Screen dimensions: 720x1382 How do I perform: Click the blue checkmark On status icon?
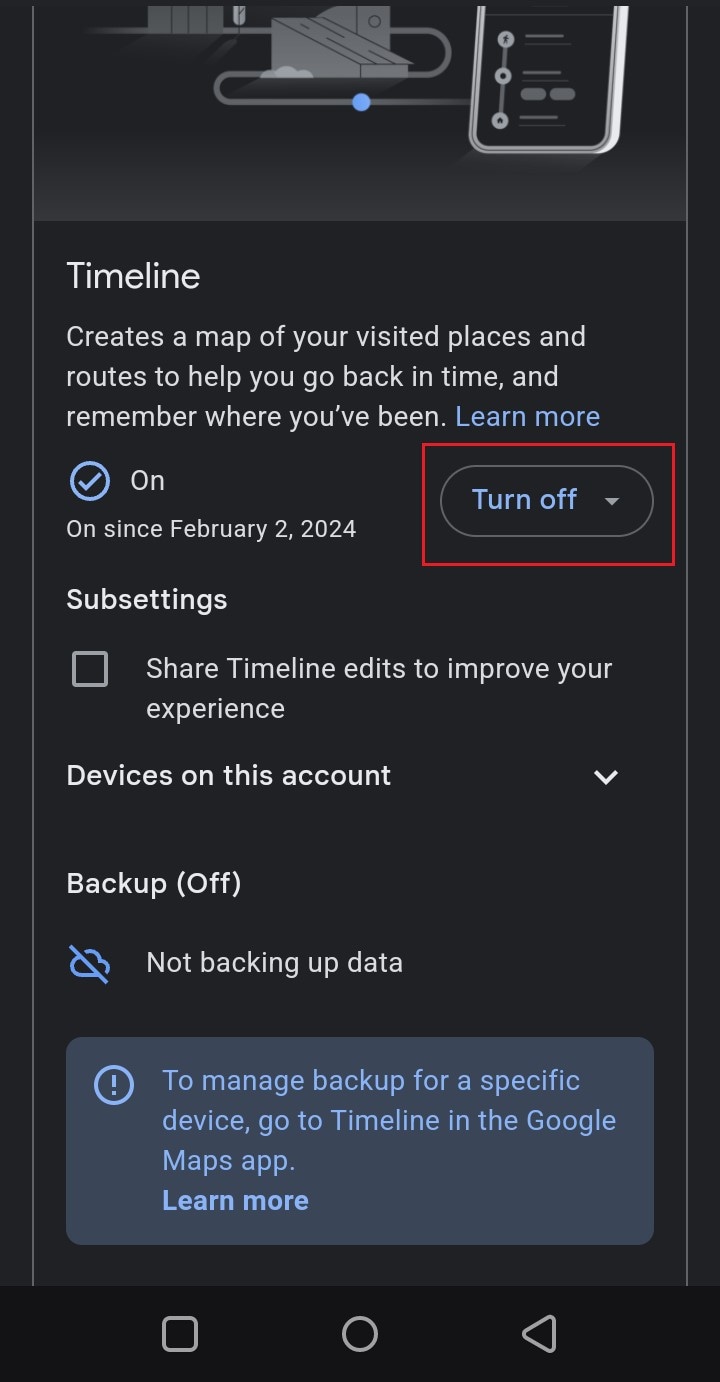(89, 481)
